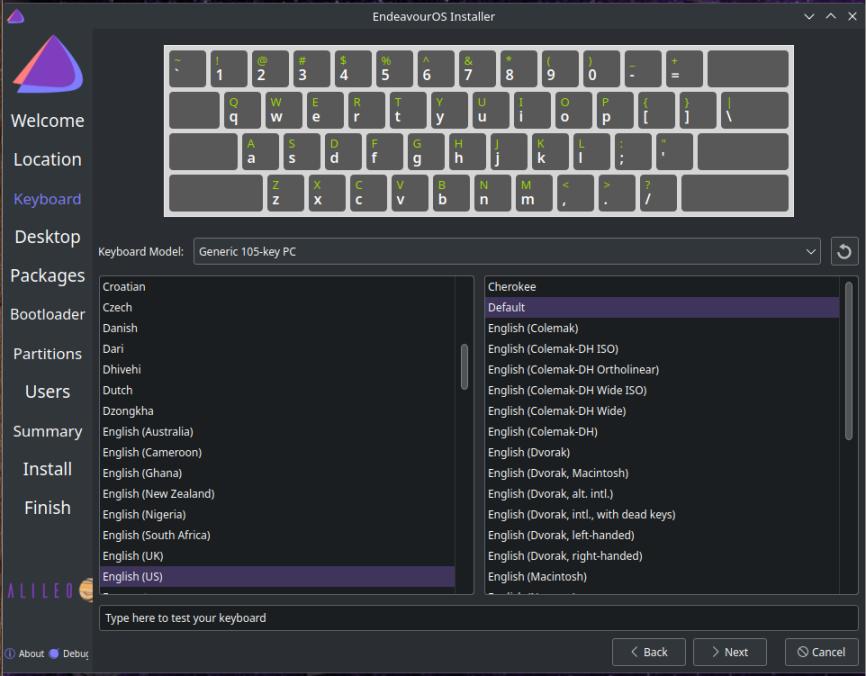Click the Install step in sidebar
The image size is (866, 676).
tap(47, 469)
